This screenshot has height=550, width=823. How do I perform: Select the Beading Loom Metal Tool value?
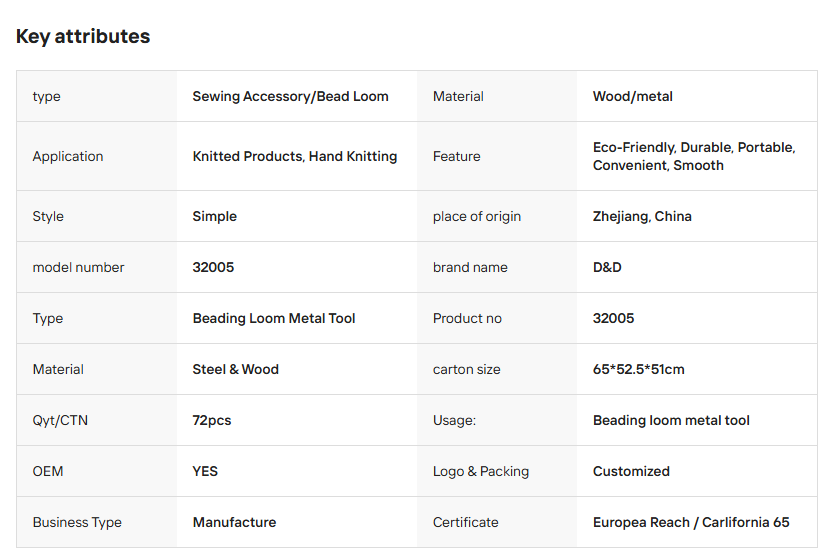point(273,319)
